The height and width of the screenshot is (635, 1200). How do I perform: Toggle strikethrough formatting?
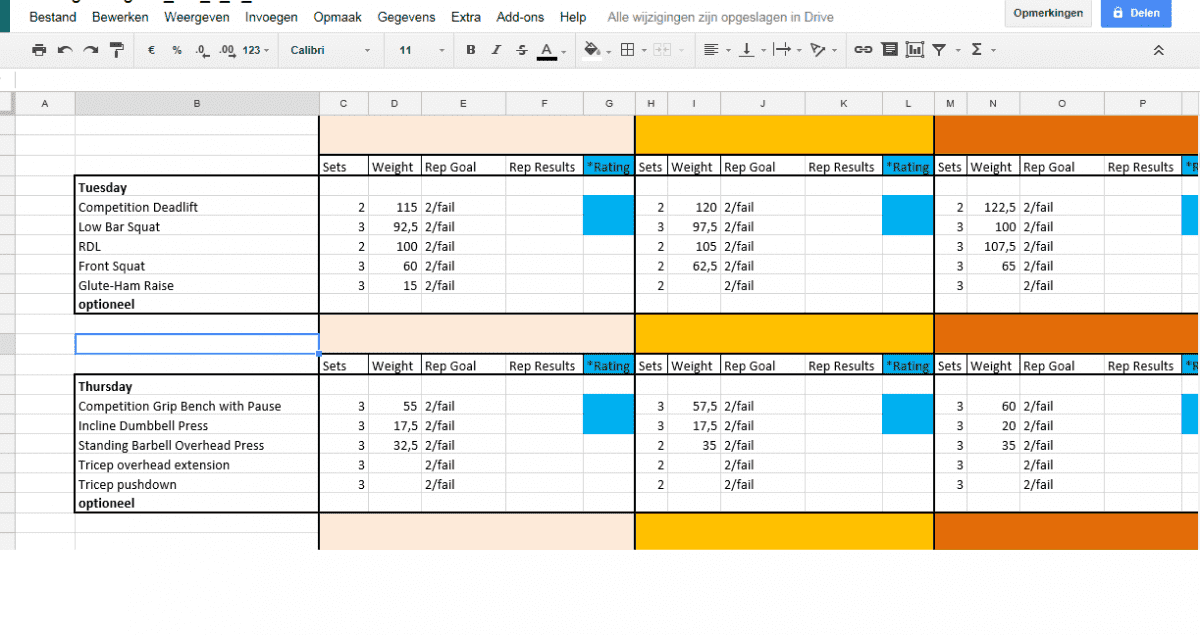pyautogui.click(x=519, y=49)
